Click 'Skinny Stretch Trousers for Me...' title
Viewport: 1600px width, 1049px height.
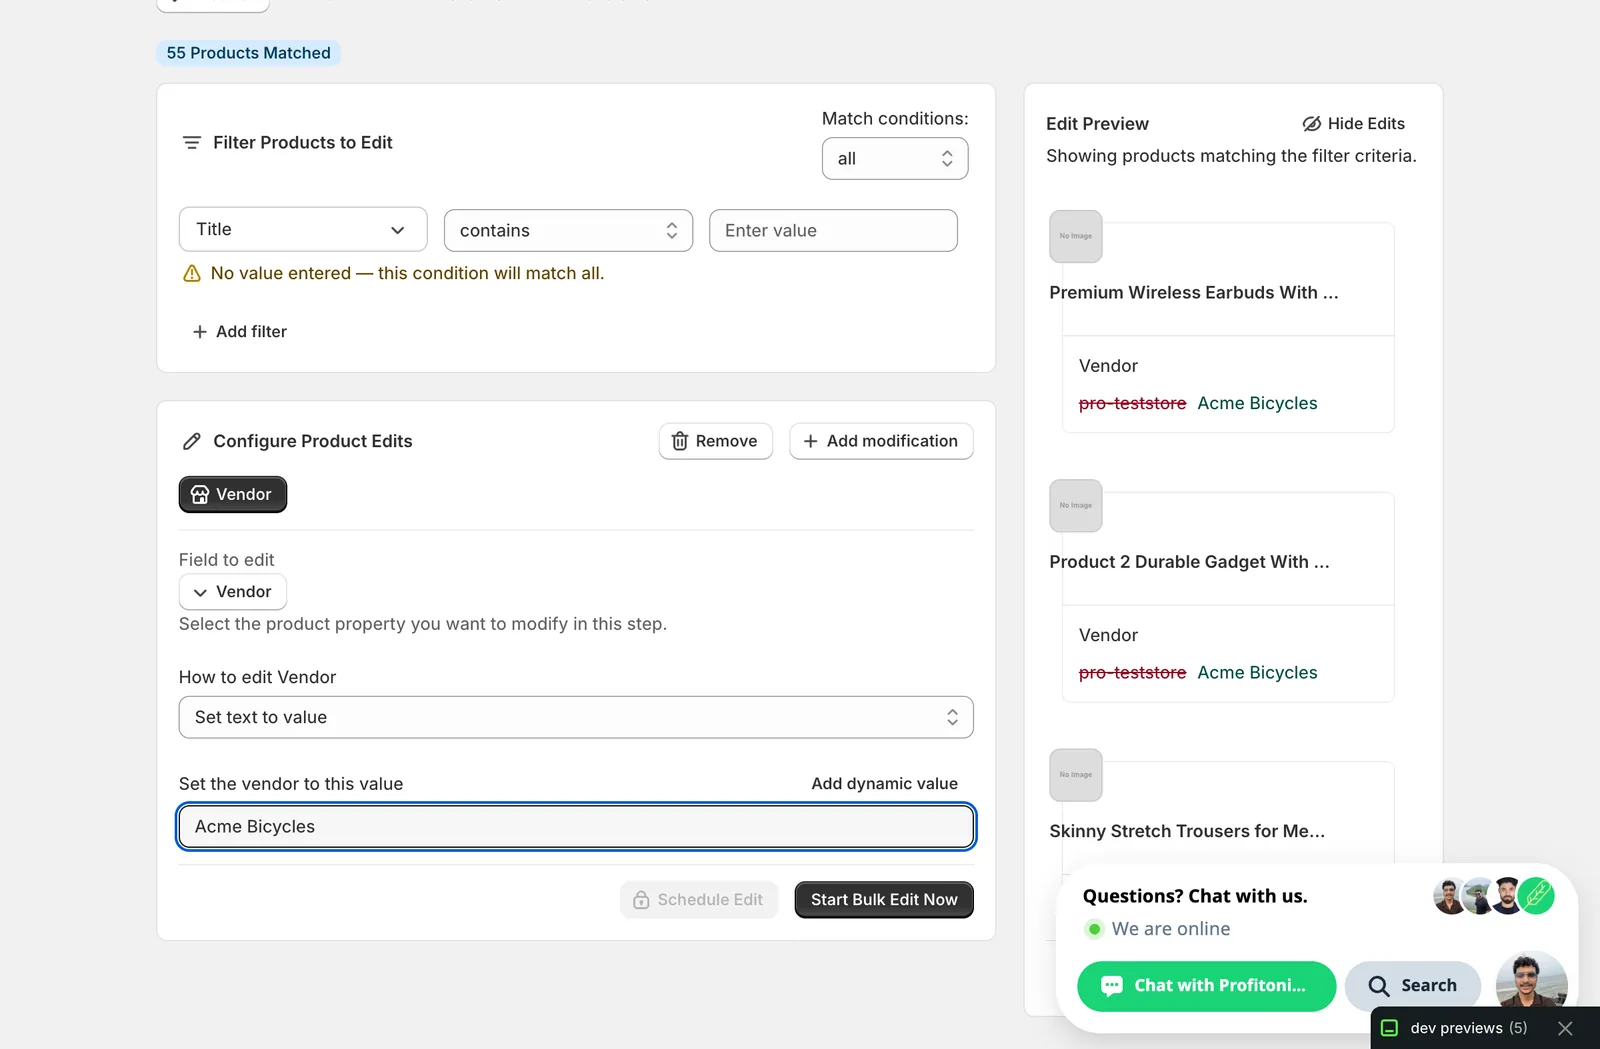click(1187, 831)
